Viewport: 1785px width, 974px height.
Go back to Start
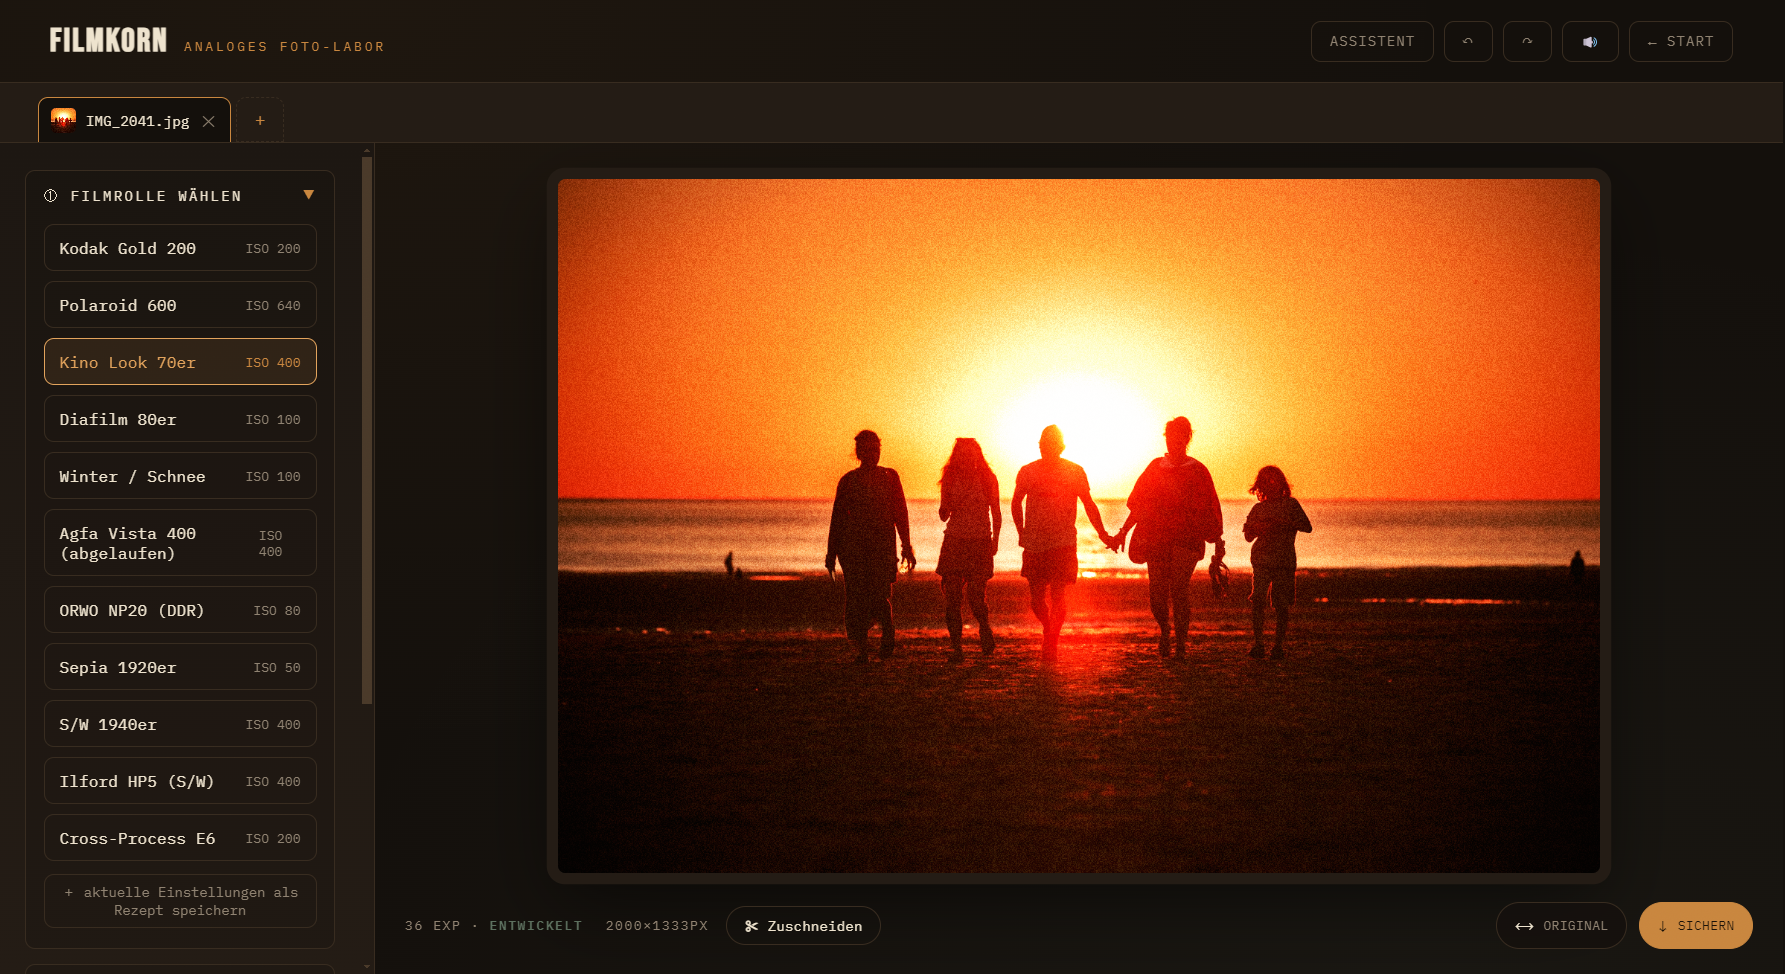pyautogui.click(x=1680, y=42)
